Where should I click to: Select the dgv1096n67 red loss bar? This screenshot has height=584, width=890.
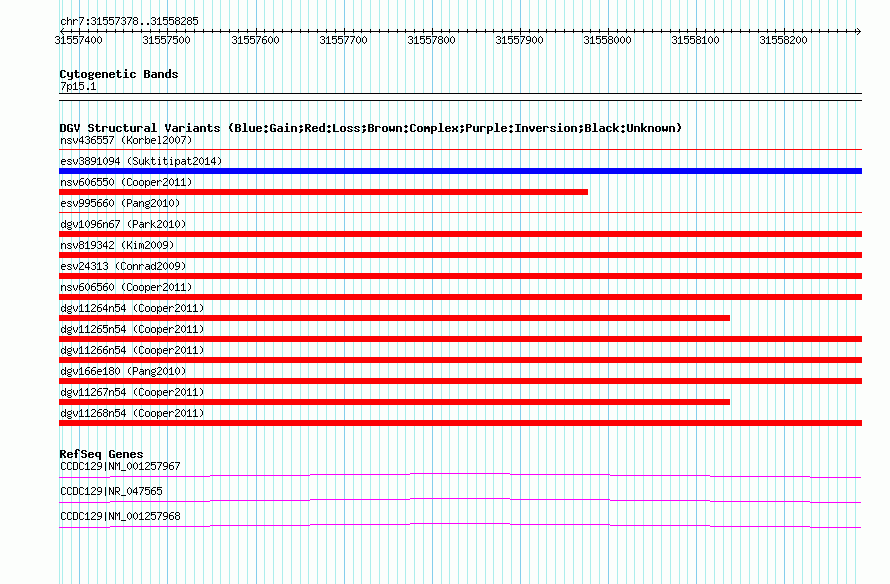[x=460, y=234]
